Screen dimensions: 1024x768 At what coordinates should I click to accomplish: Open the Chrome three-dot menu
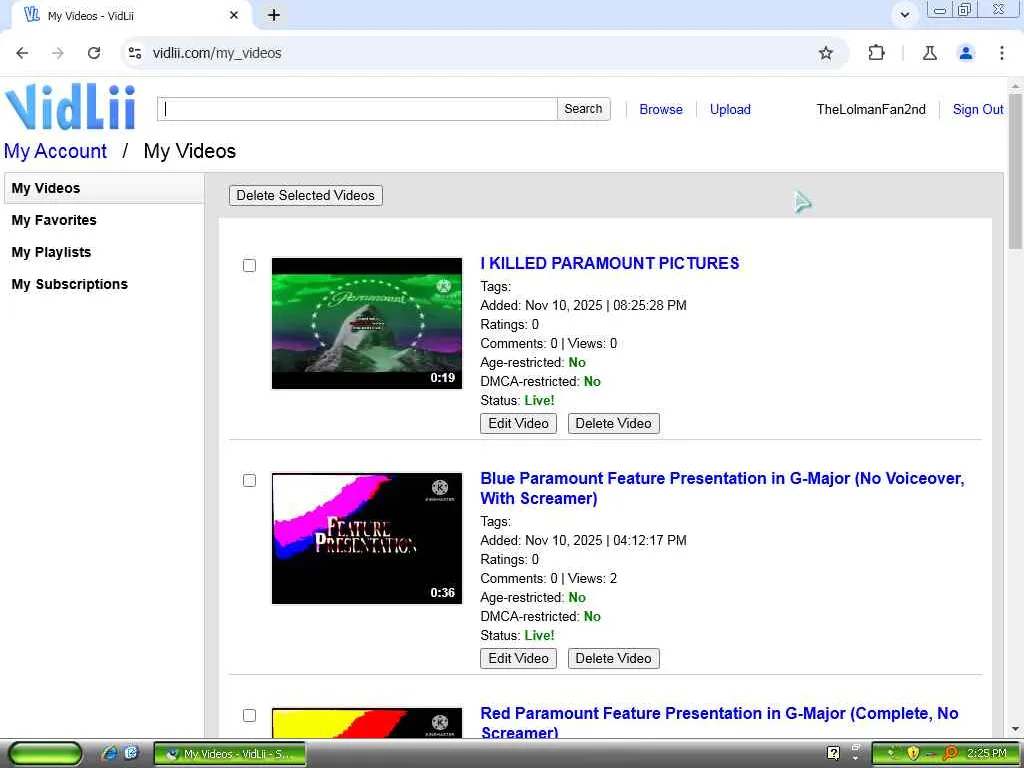[x=1001, y=53]
